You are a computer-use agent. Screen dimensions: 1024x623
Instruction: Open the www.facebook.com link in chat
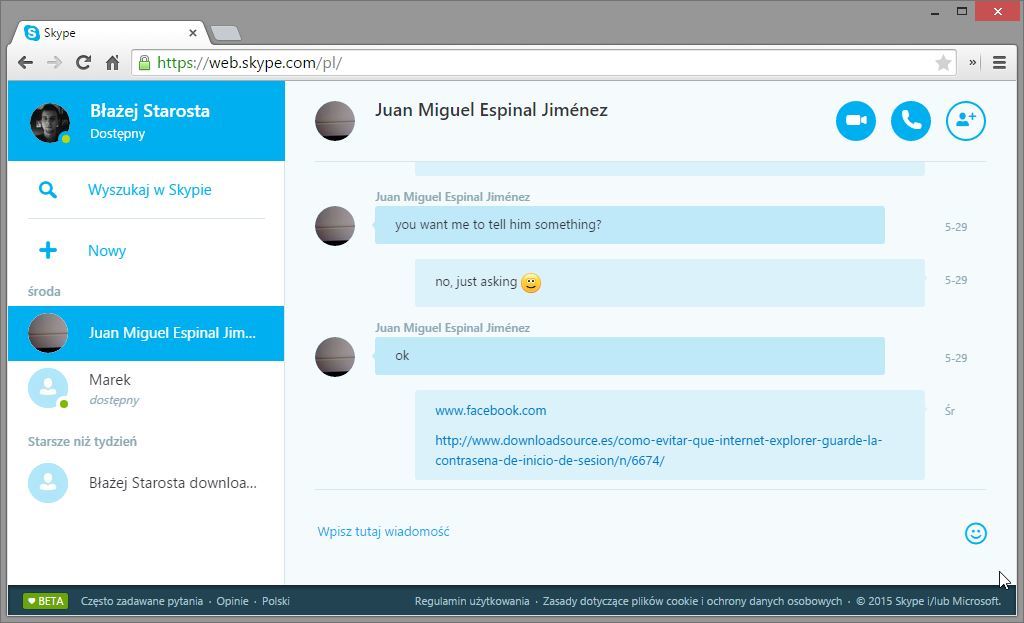pos(490,411)
